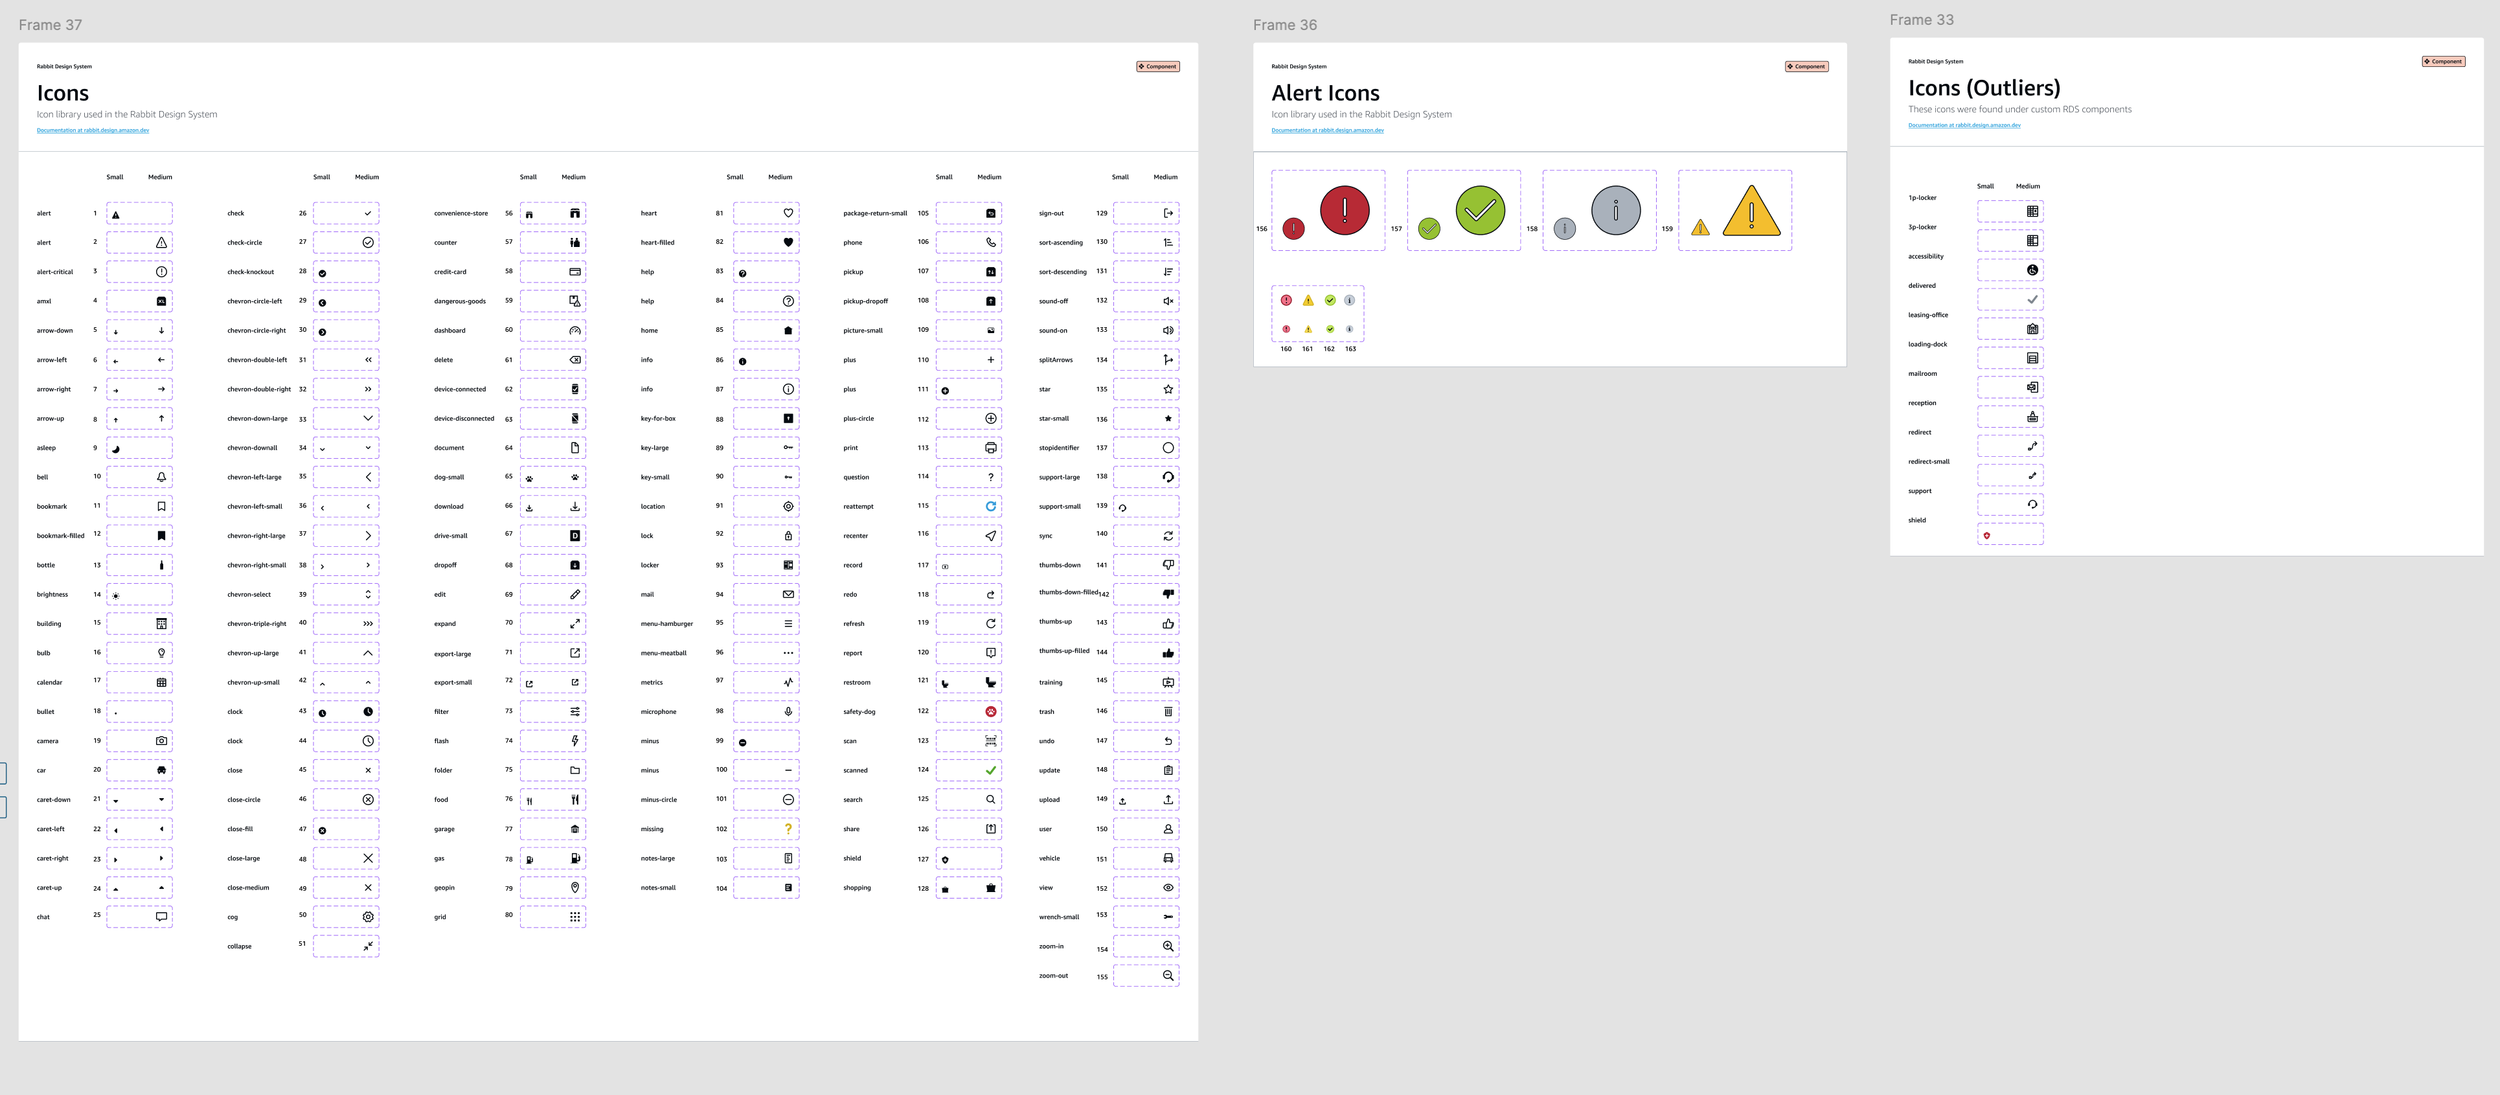The width and height of the screenshot is (2500, 1095).
Task: Select the user icon in row 150
Action: (x=1168, y=829)
